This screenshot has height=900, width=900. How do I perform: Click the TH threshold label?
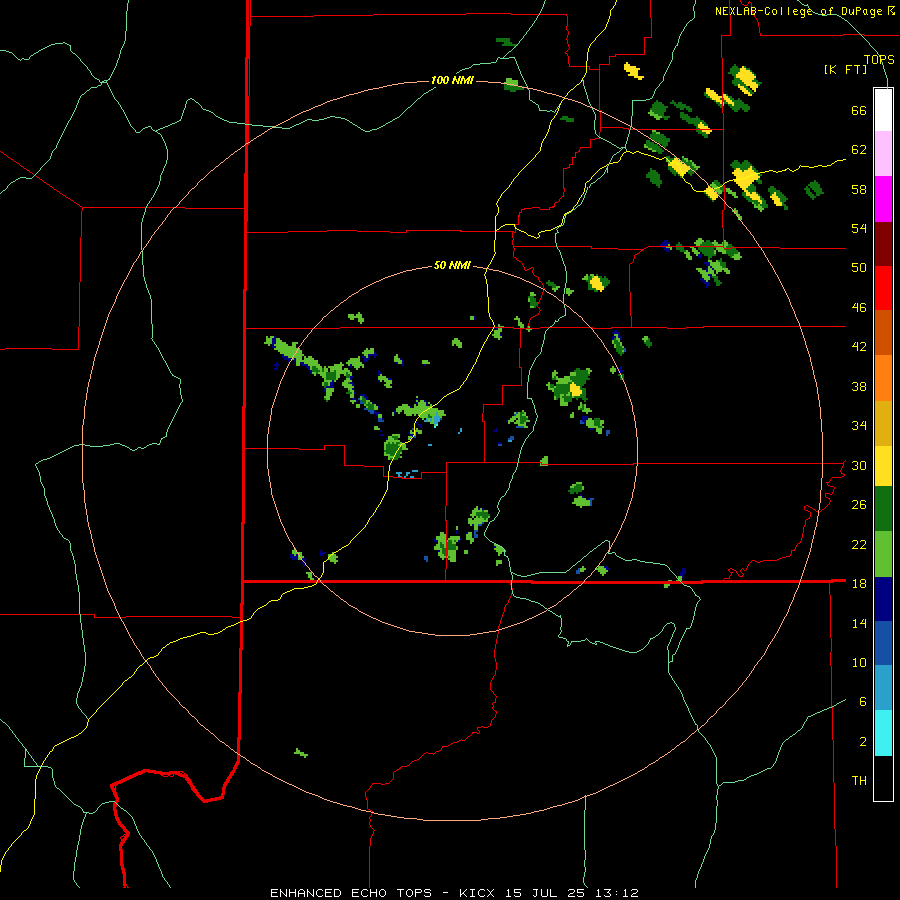coord(859,781)
